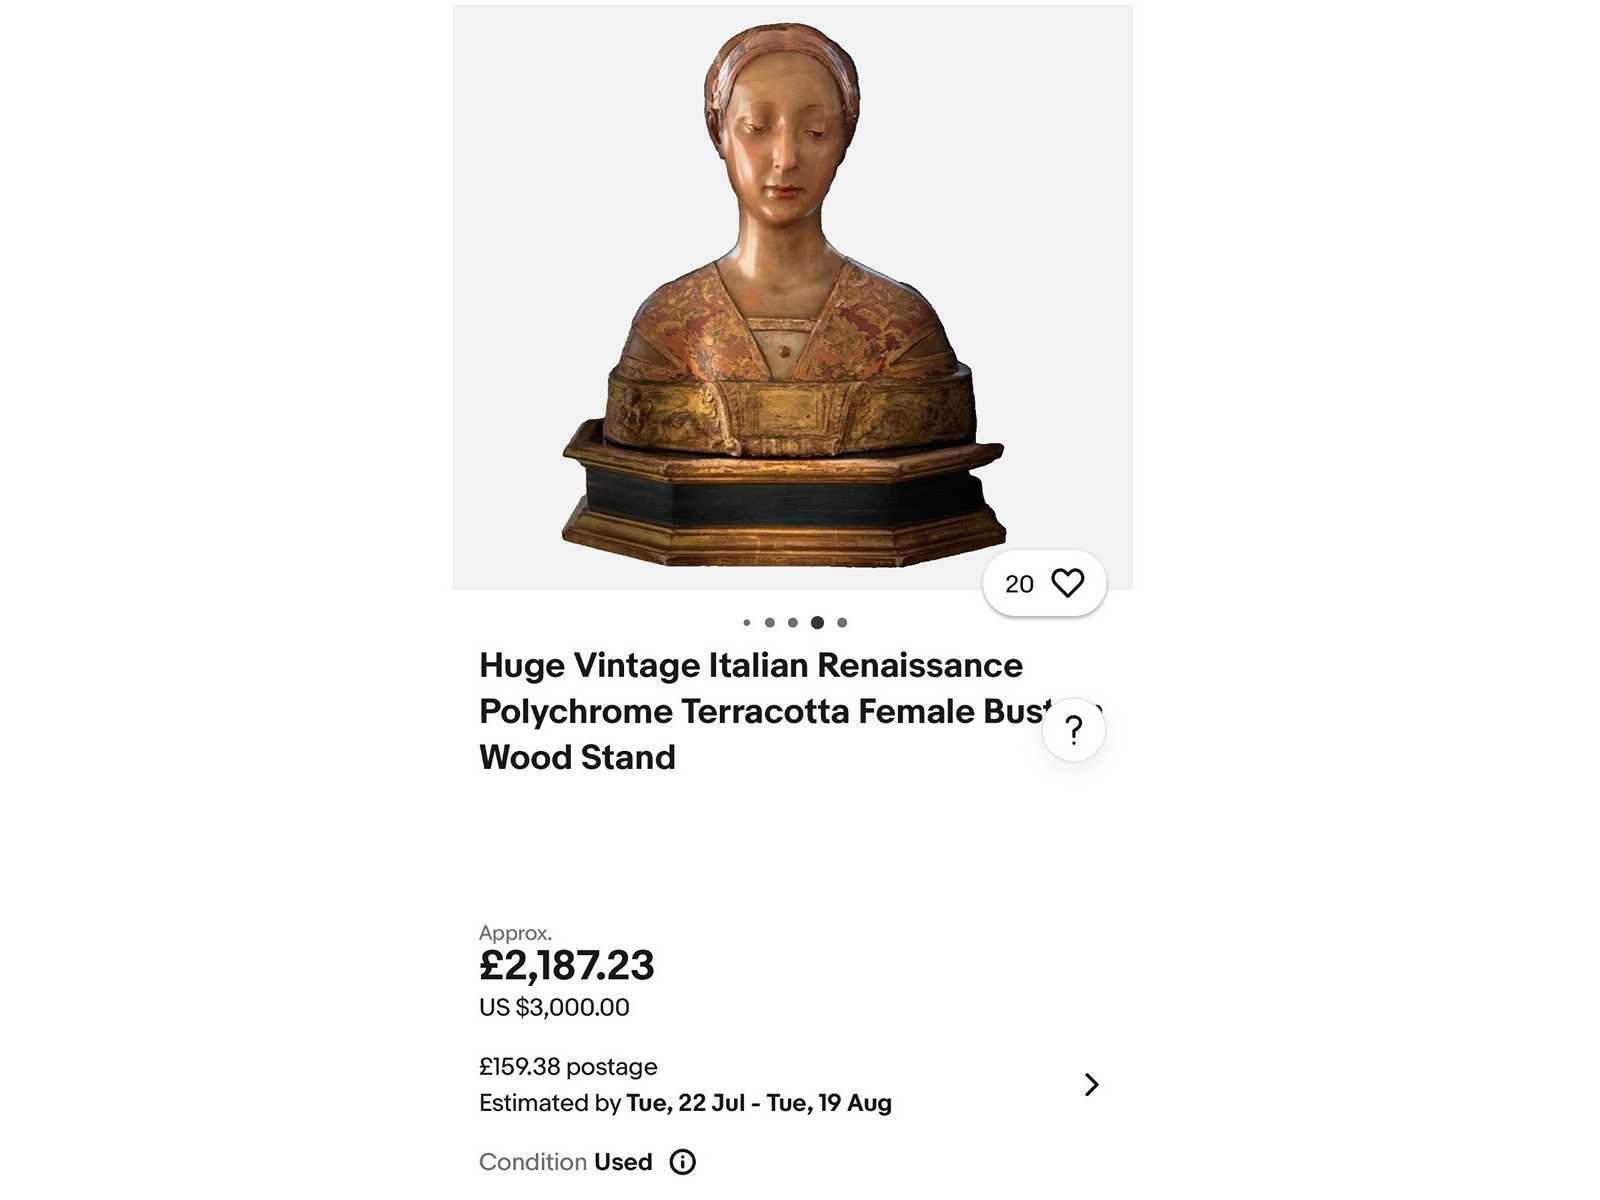The image size is (1600, 1200).
Task: Add item to watchlist with heart icon
Action: 1067,583
